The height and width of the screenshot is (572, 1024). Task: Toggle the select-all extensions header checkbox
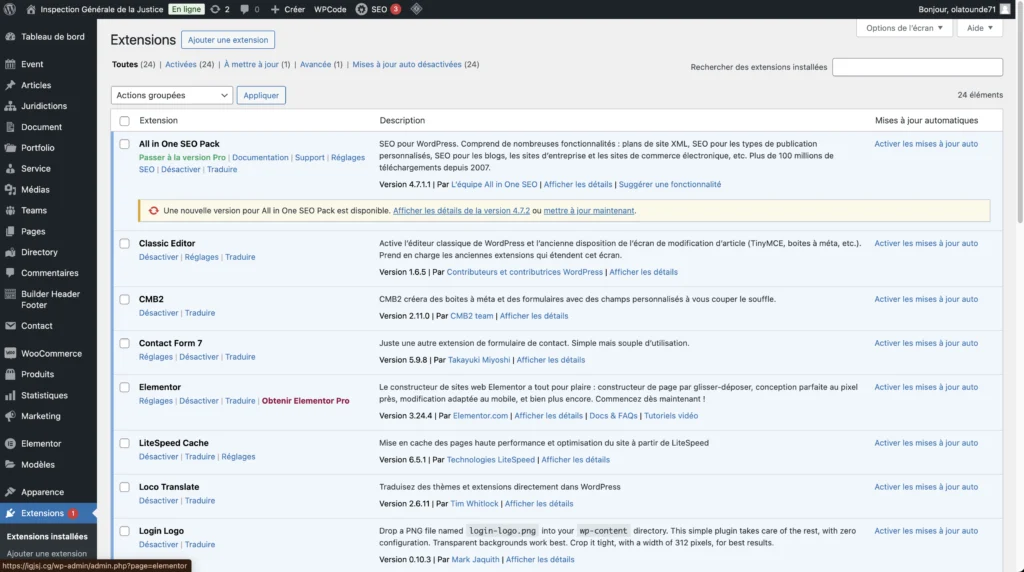[125, 121]
